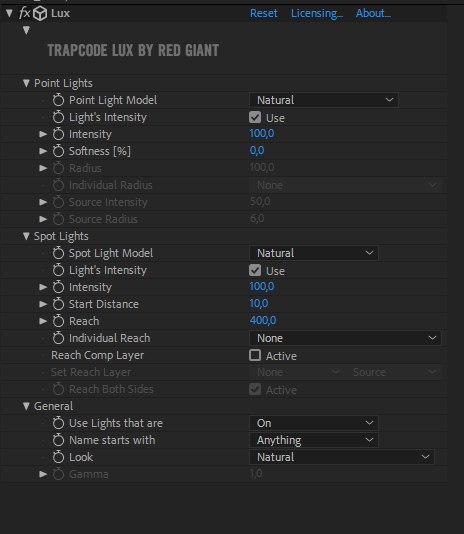464x534 pixels.
Task: Open the Licensing link
Action: click(x=316, y=13)
